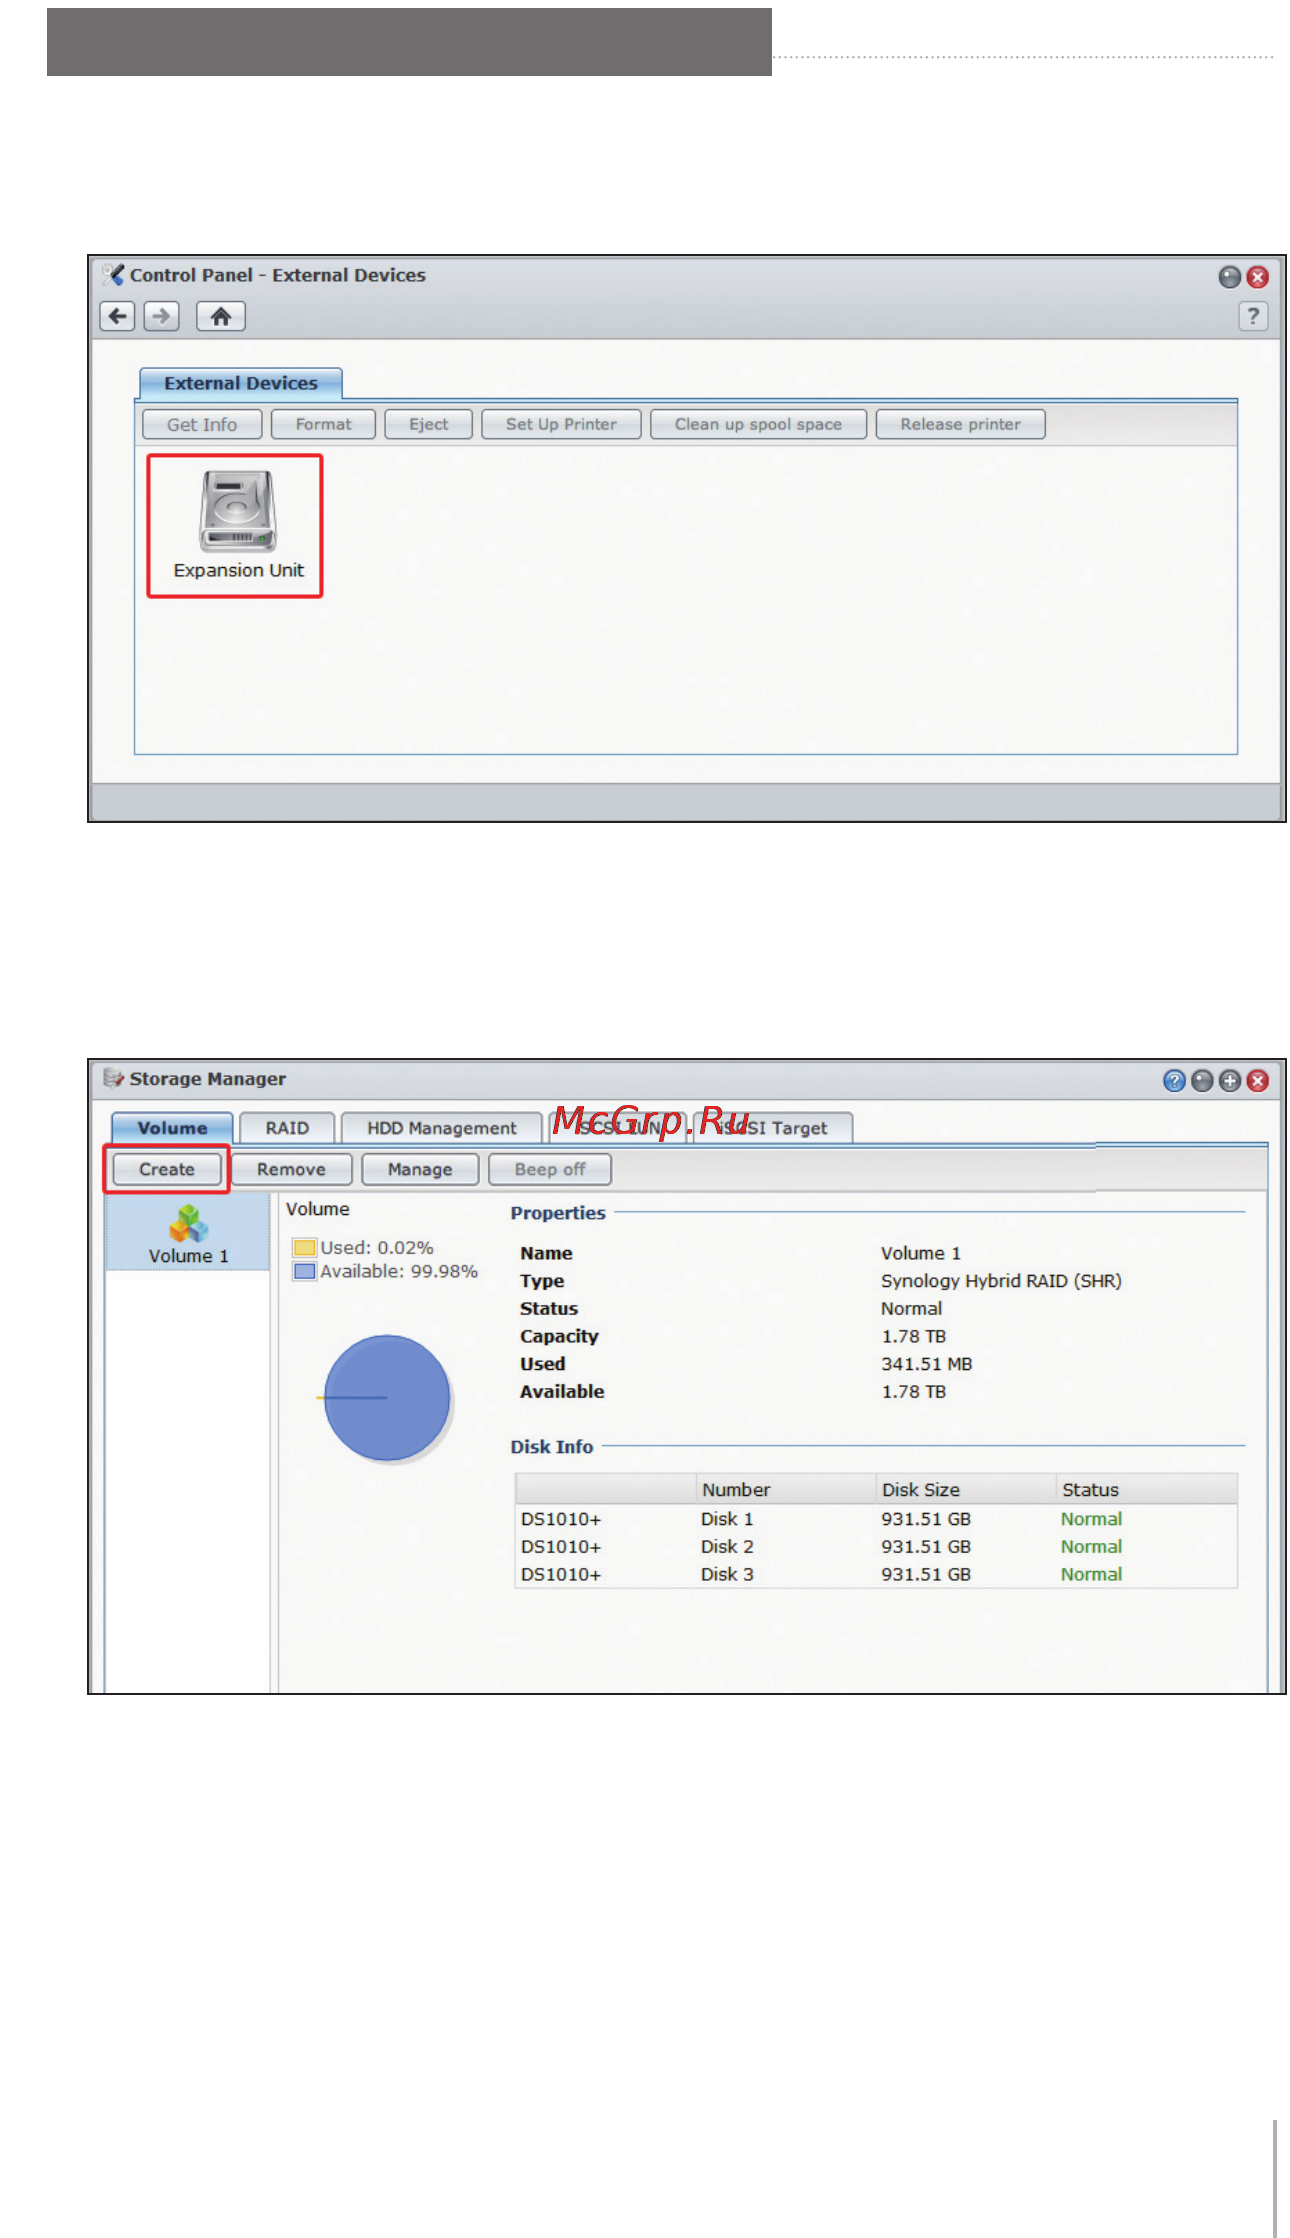1290x2238 pixels.
Task: Click Manage in Storage Manager
Action: click(420, 1169)
